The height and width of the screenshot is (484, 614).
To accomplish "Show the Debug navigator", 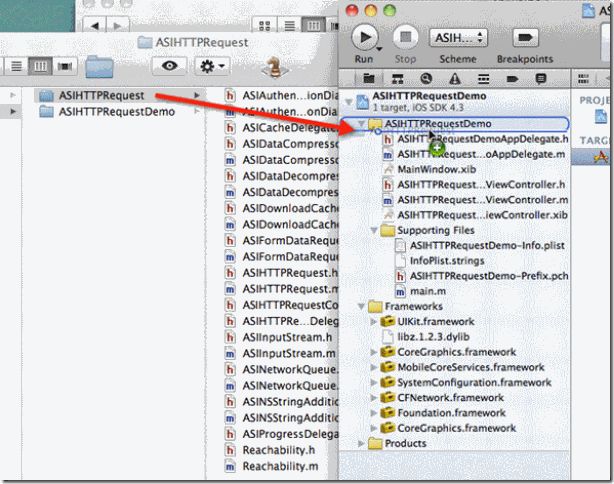I will (x=484, y=79).
